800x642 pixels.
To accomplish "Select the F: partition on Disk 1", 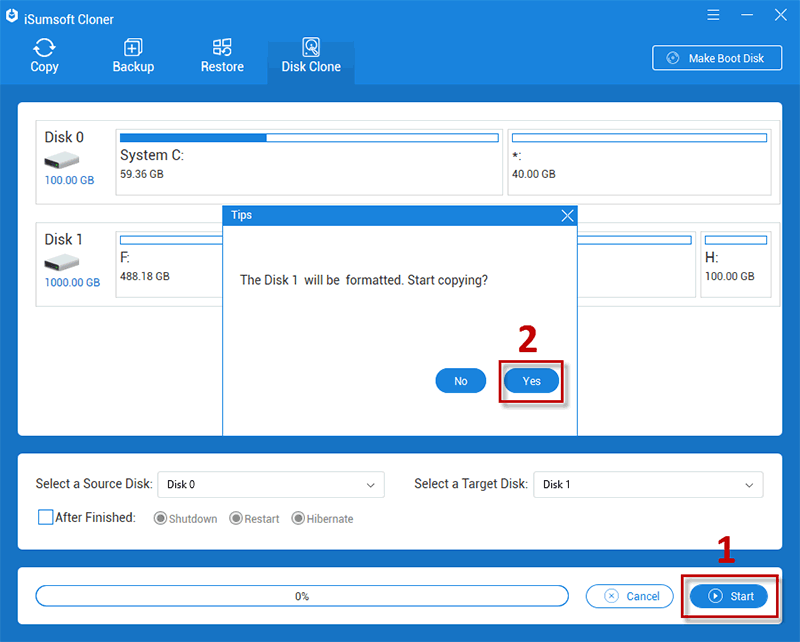I will pyautogui.click(x=169, y=264).
